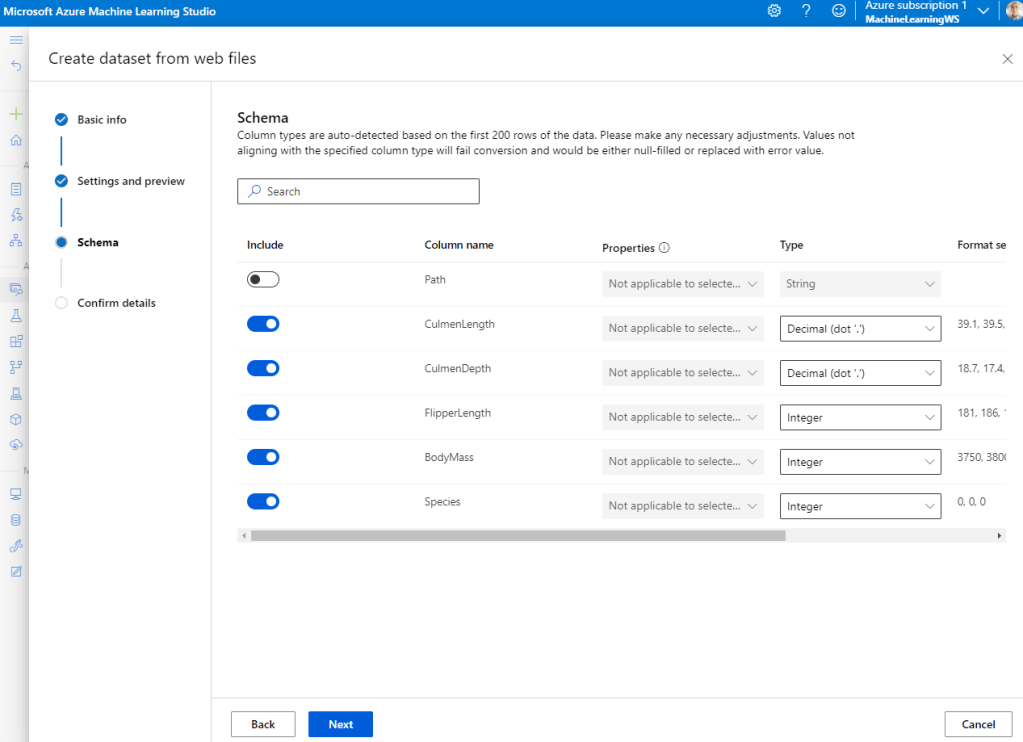The width and height of the screenshot is (1023, 742).
Task: Open the settings gear in the header
Action: pyautogui.click(x=774, y=11)
